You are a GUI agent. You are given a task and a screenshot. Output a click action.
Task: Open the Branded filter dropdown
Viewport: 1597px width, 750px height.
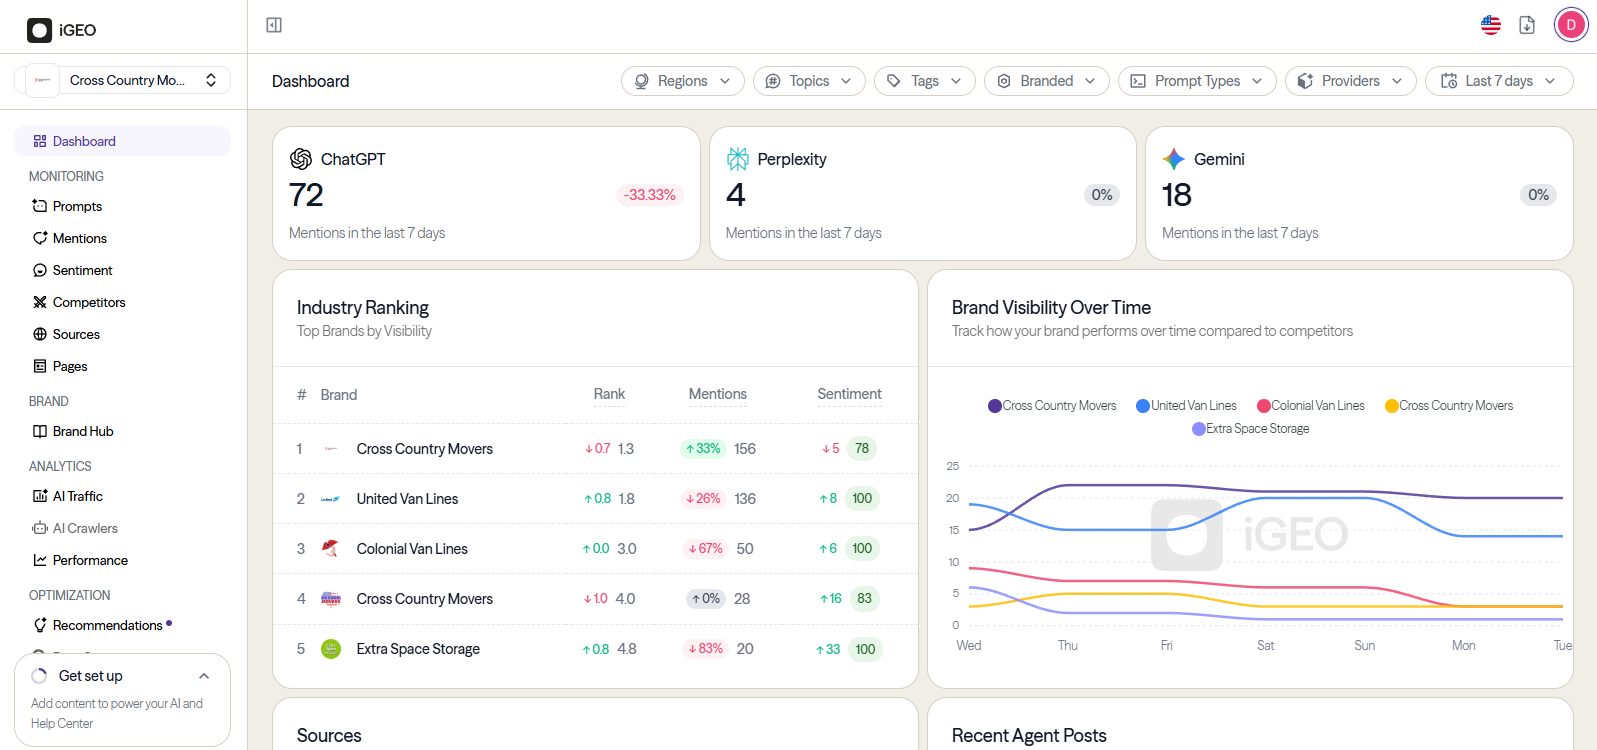(x=1047, y=81)
